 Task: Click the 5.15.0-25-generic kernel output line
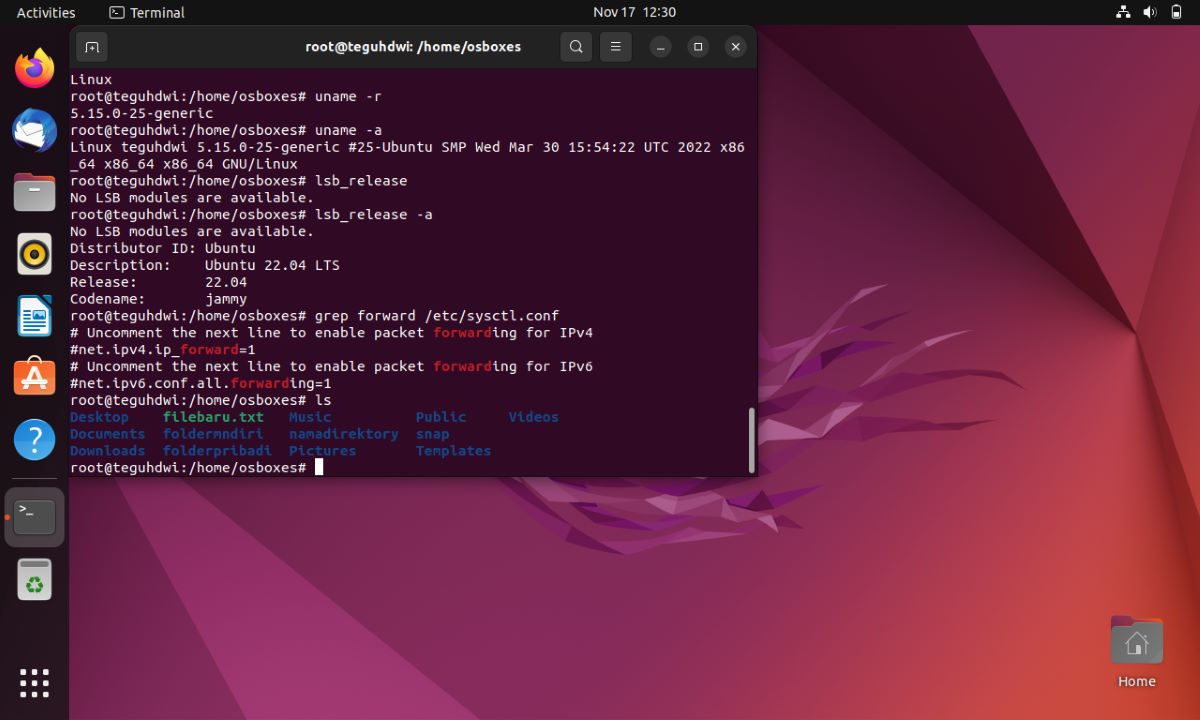click(141, 113)
